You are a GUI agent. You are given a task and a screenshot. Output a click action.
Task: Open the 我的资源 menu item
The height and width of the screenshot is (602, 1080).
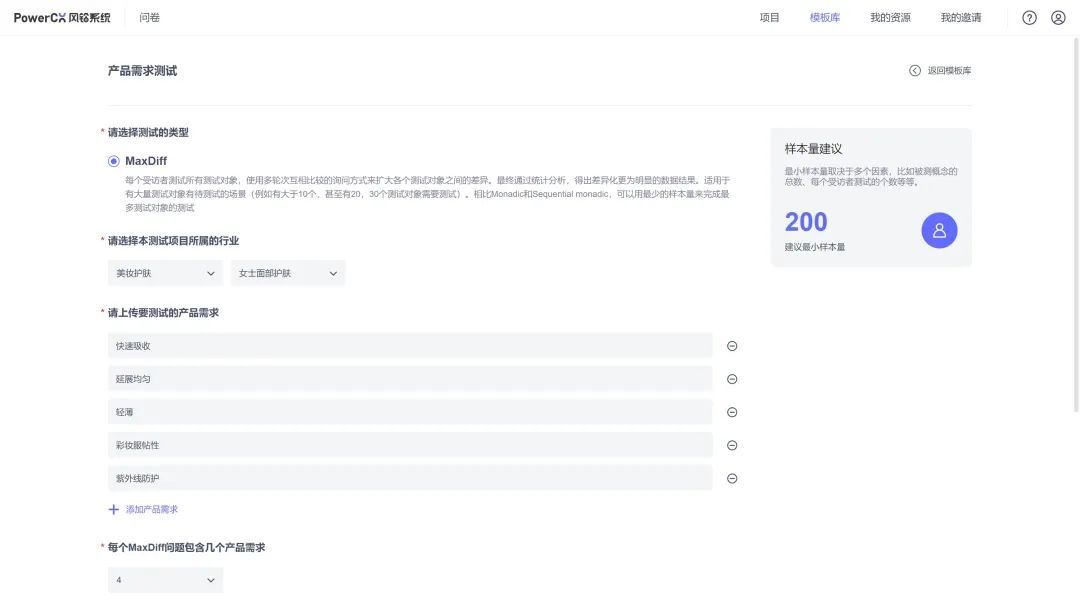point(890,18)
